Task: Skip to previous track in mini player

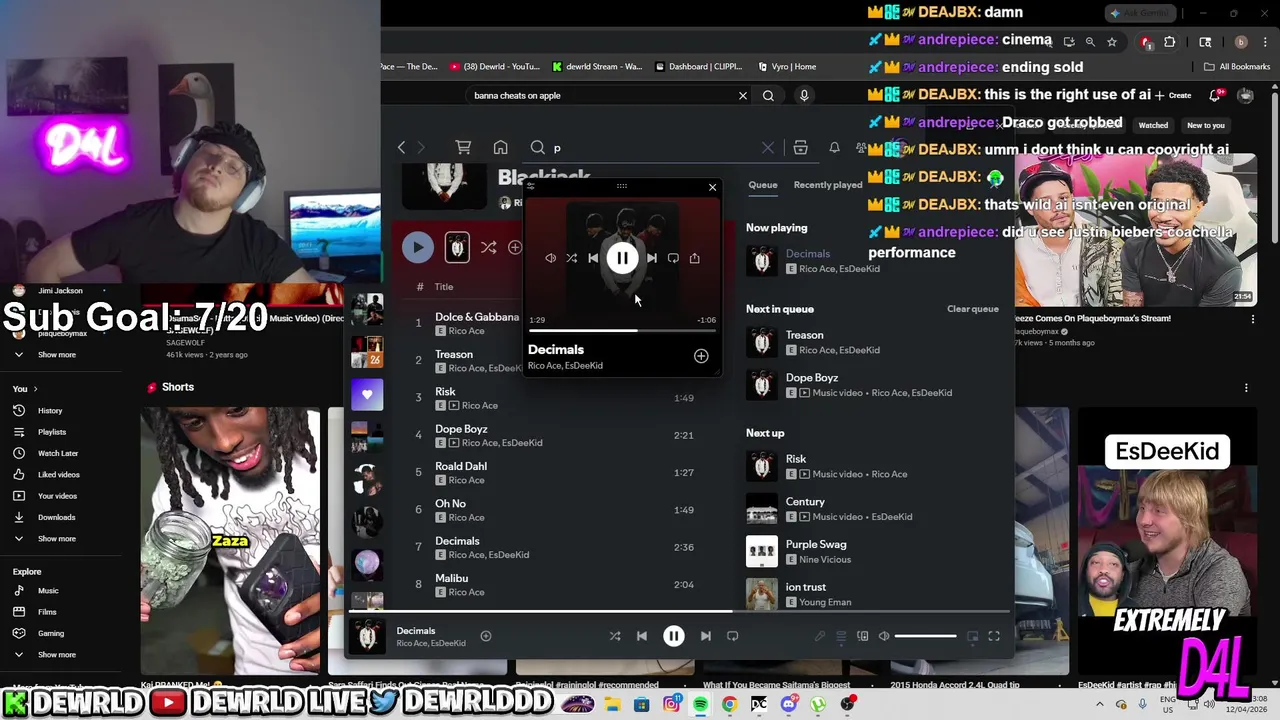Action: pos(593,258)
